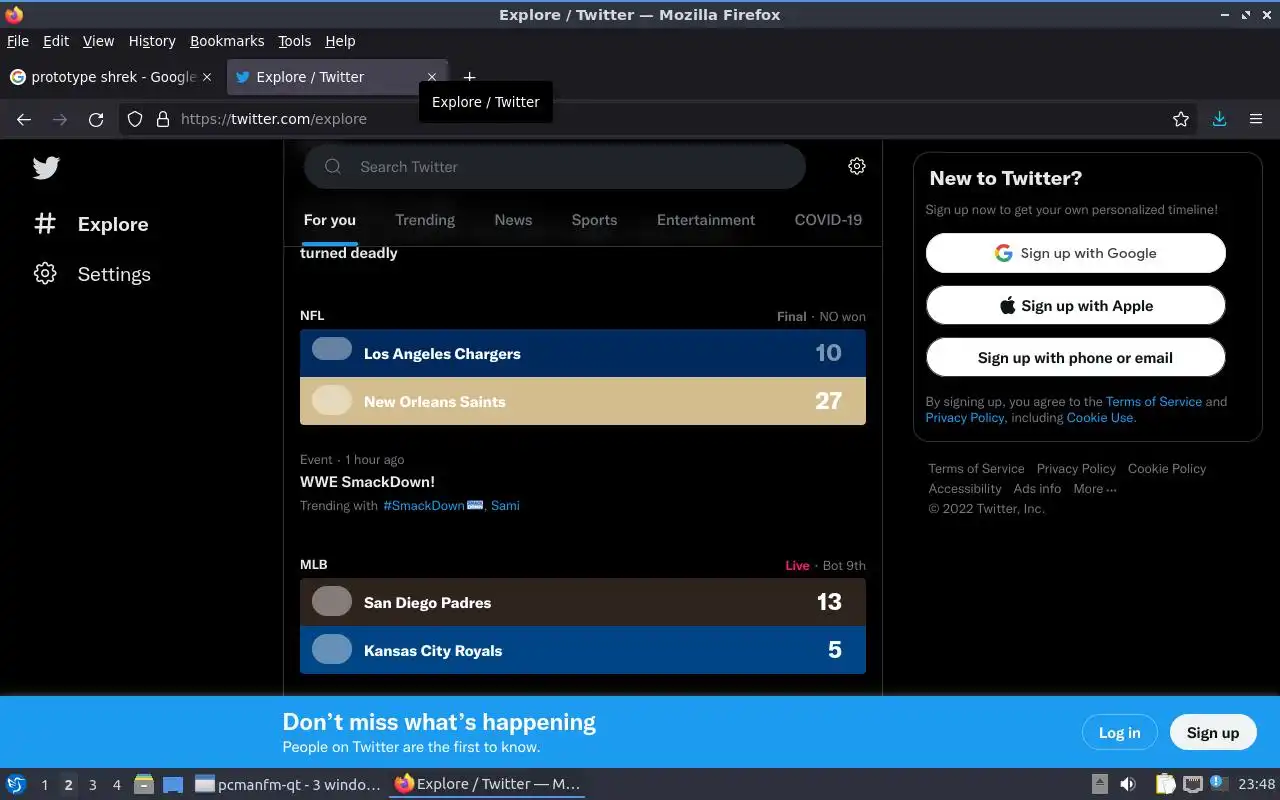Open the footer Privacy Policy link

[x=1076, y=468]
